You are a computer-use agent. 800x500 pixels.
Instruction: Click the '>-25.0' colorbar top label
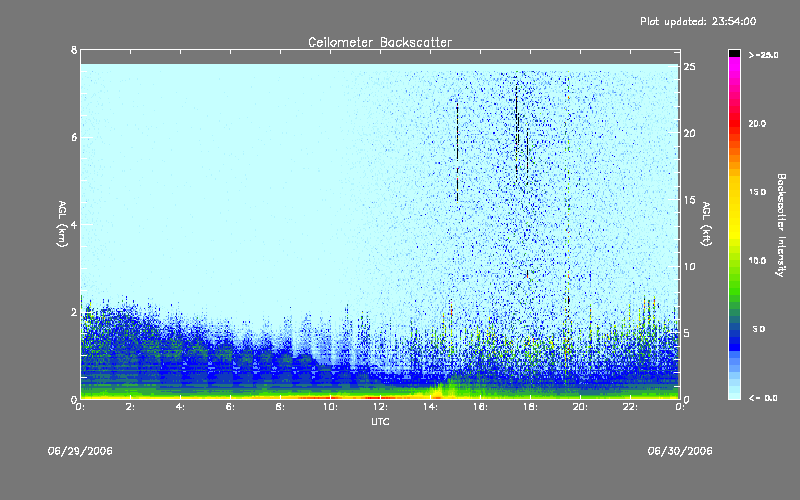point(763,55)
